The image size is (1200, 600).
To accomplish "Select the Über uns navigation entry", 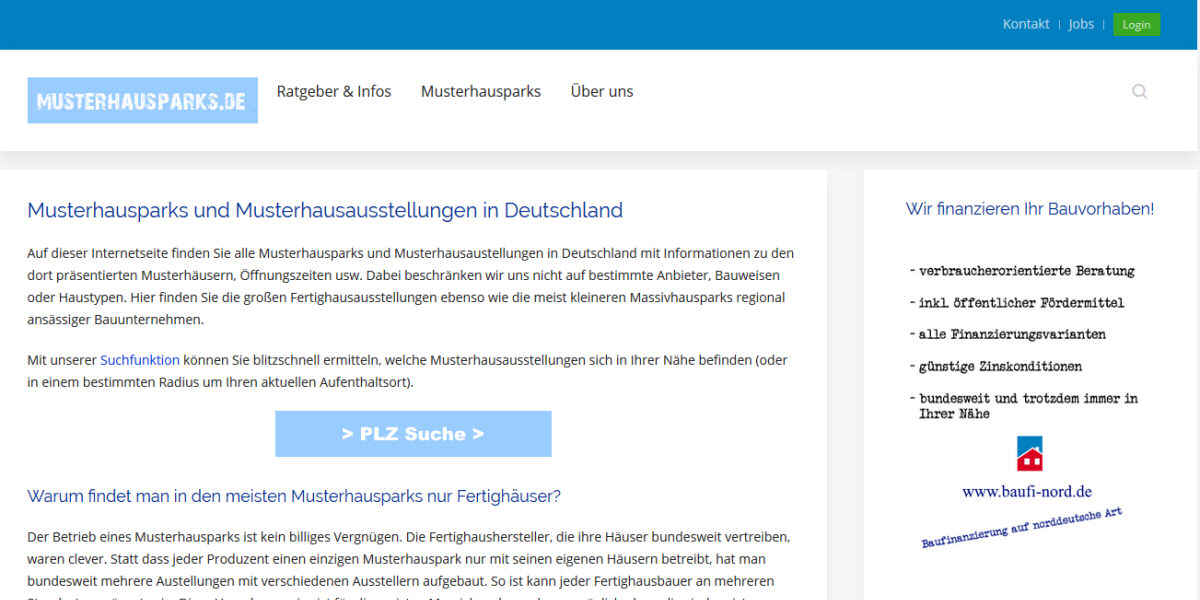I will (601, 91).
